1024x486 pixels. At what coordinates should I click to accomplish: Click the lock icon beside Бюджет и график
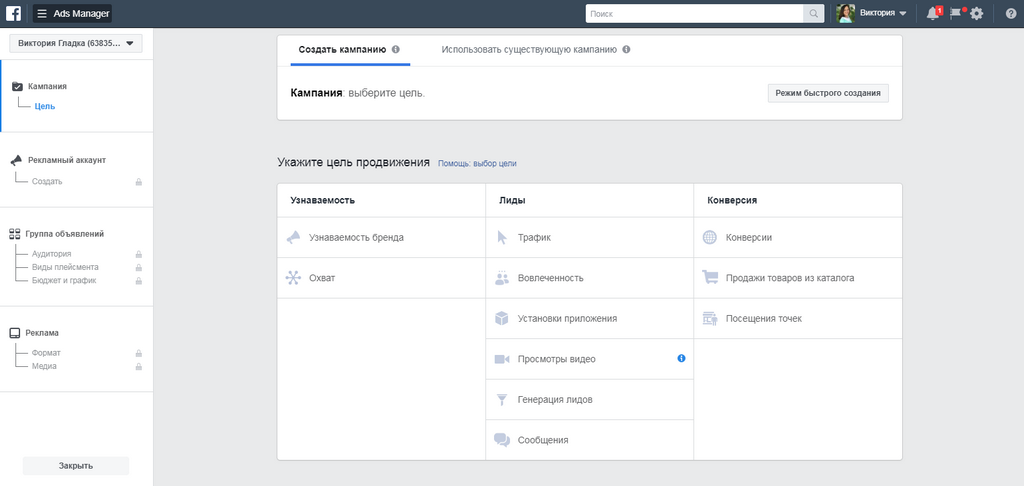tap(138, 281)
